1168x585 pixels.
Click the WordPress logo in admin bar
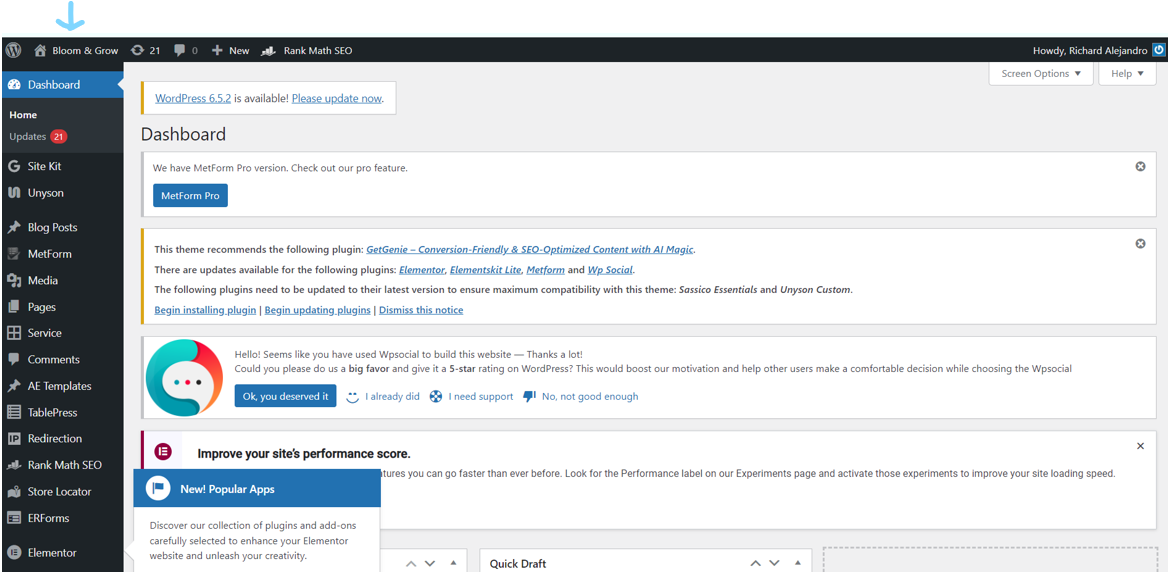click(x=13, y=50)
